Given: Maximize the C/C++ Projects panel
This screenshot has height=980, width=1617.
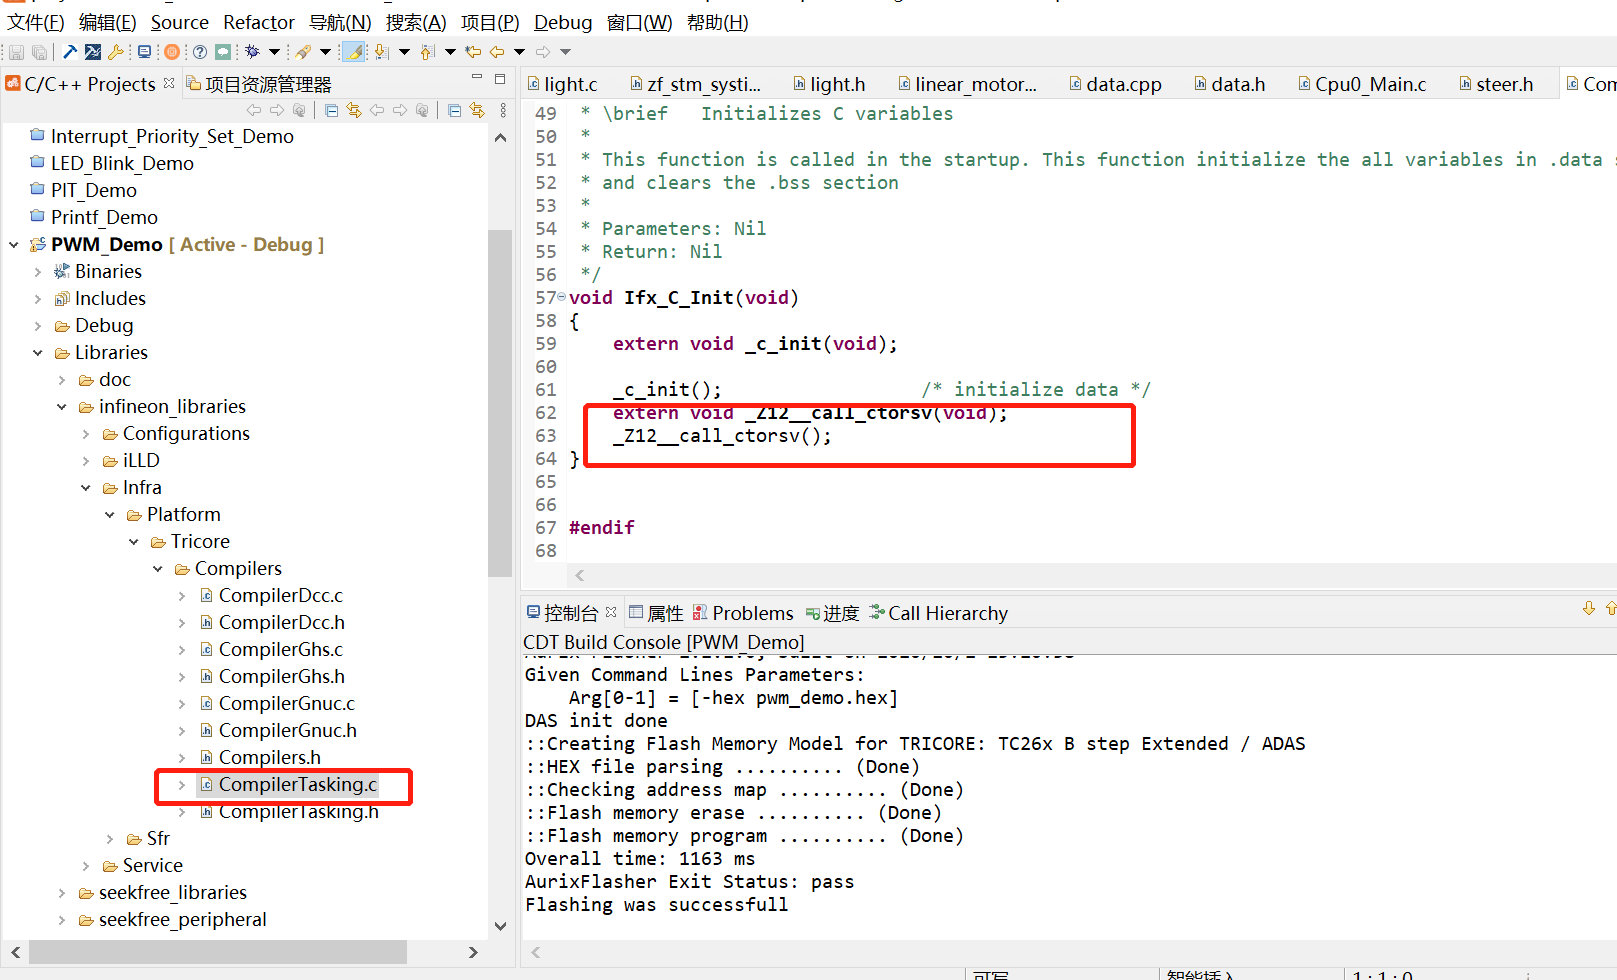Looking at the screenshot, I should 500,78.
